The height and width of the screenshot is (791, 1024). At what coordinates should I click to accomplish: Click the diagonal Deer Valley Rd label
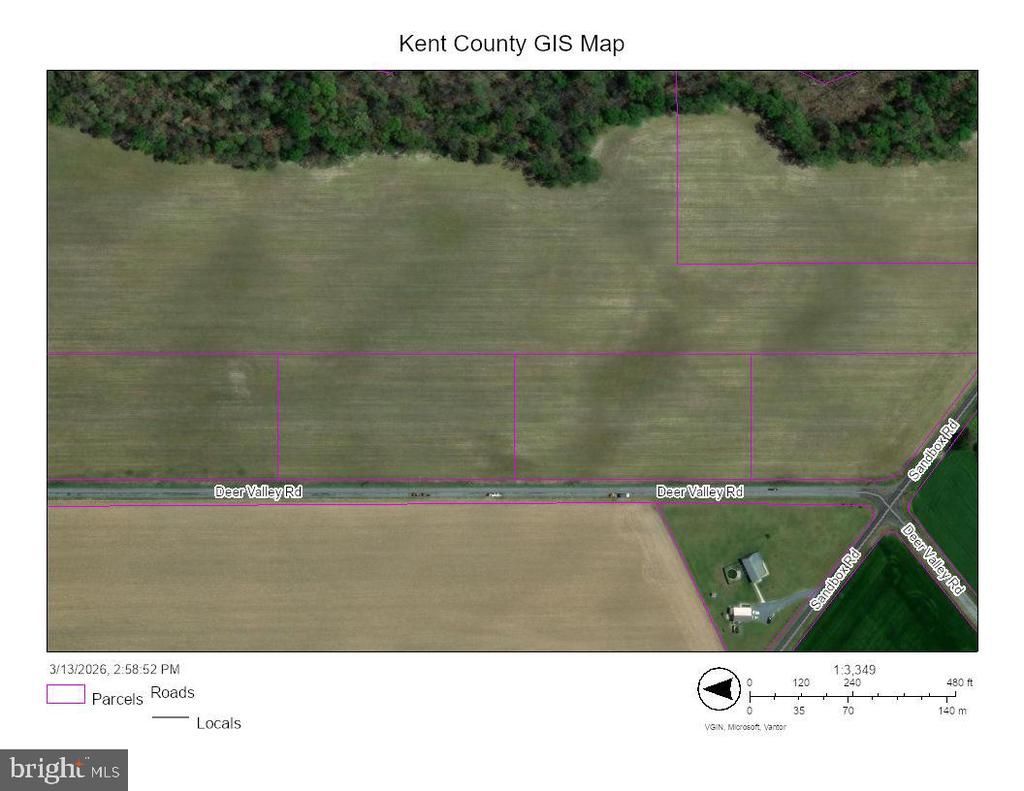point(933,558)
